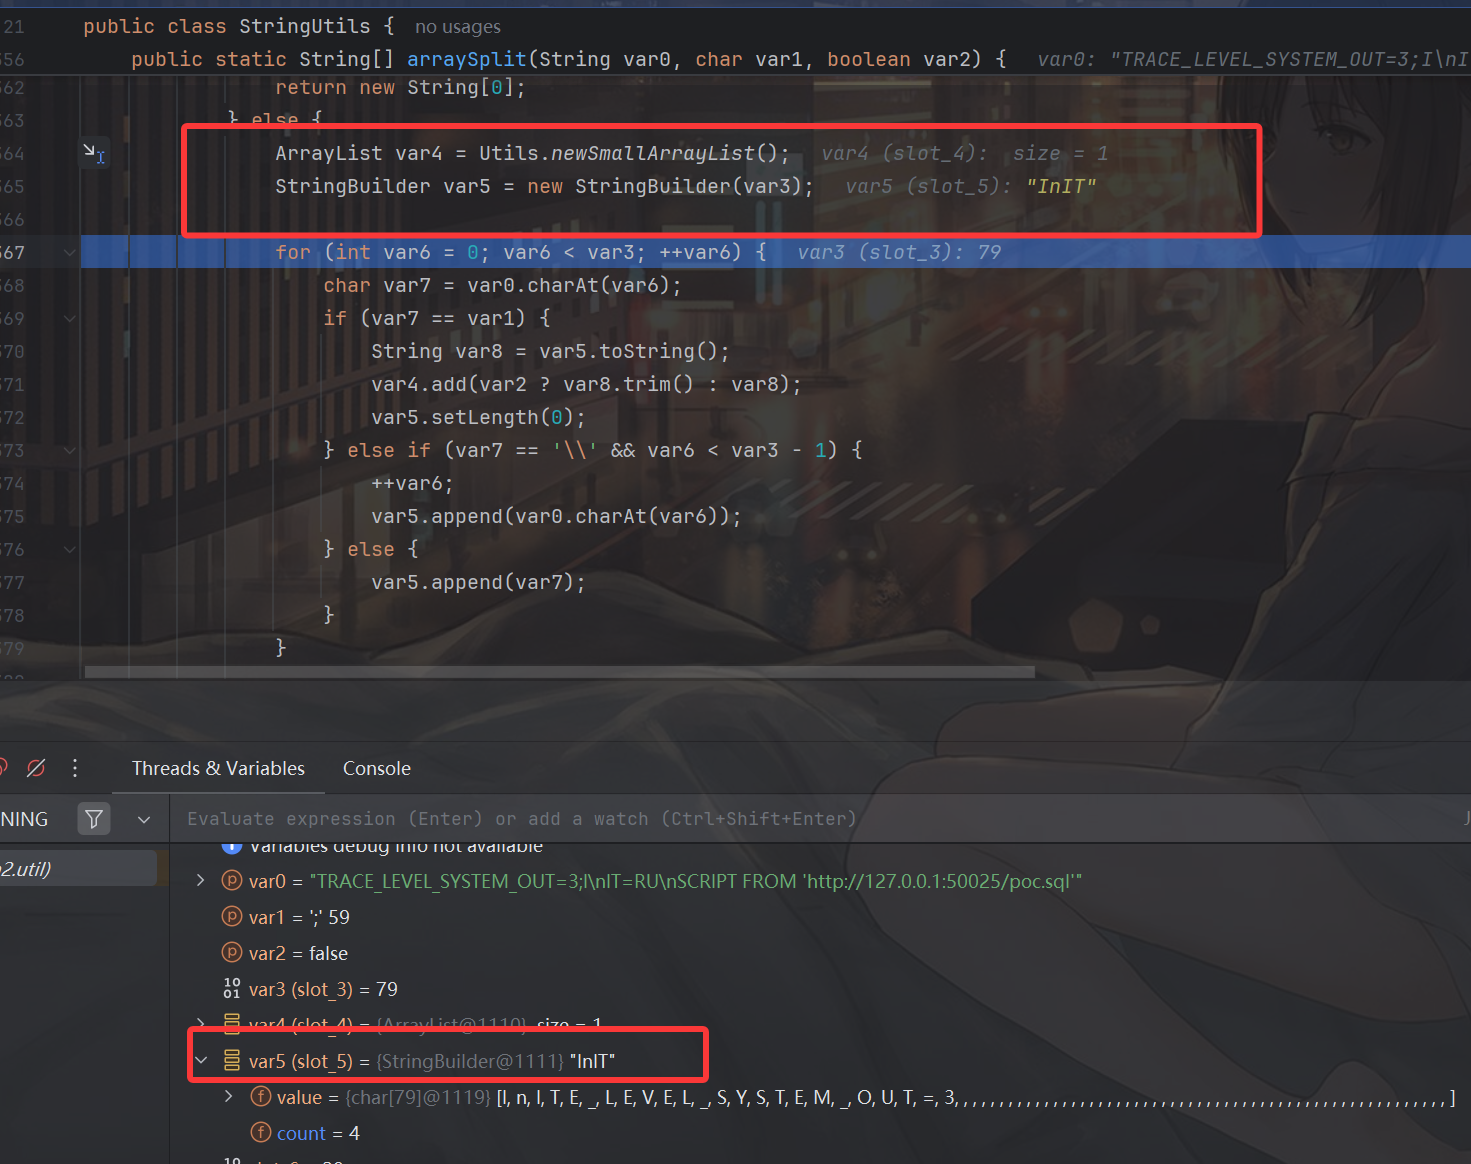1471x1164 pixels.
Task: Click the Run to Cursor gutter icon
Action: pos(94,152)
